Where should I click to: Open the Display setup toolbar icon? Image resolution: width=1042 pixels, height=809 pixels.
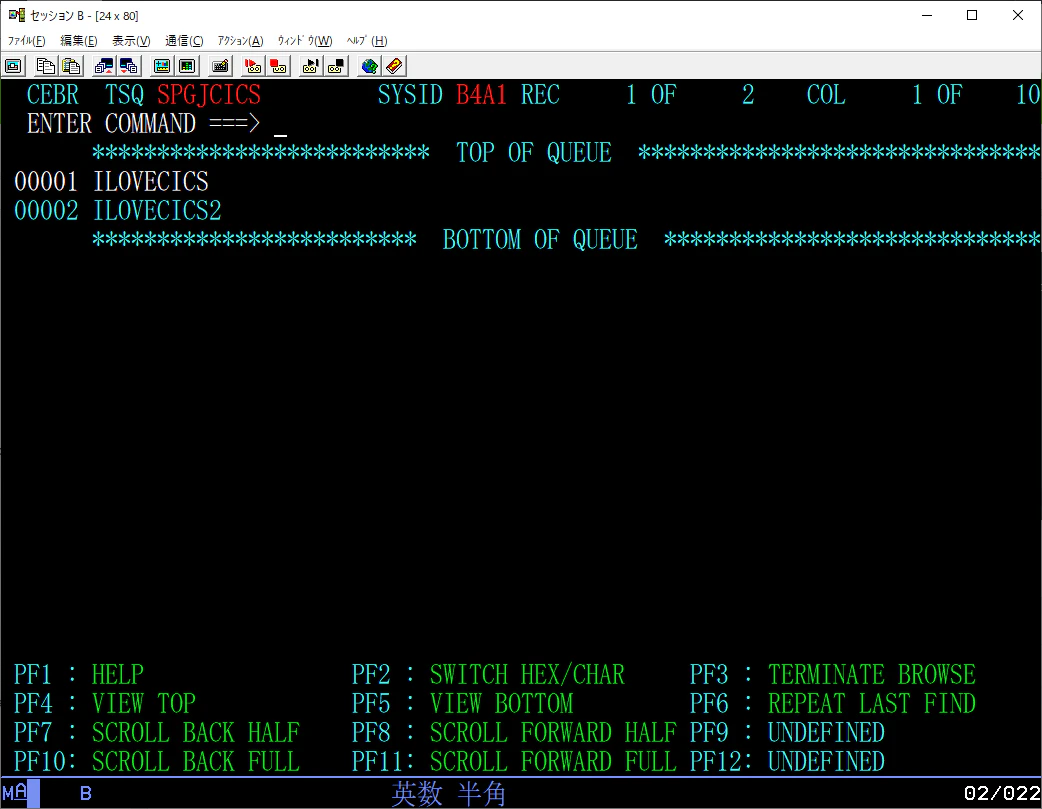(x=162, y=66)
